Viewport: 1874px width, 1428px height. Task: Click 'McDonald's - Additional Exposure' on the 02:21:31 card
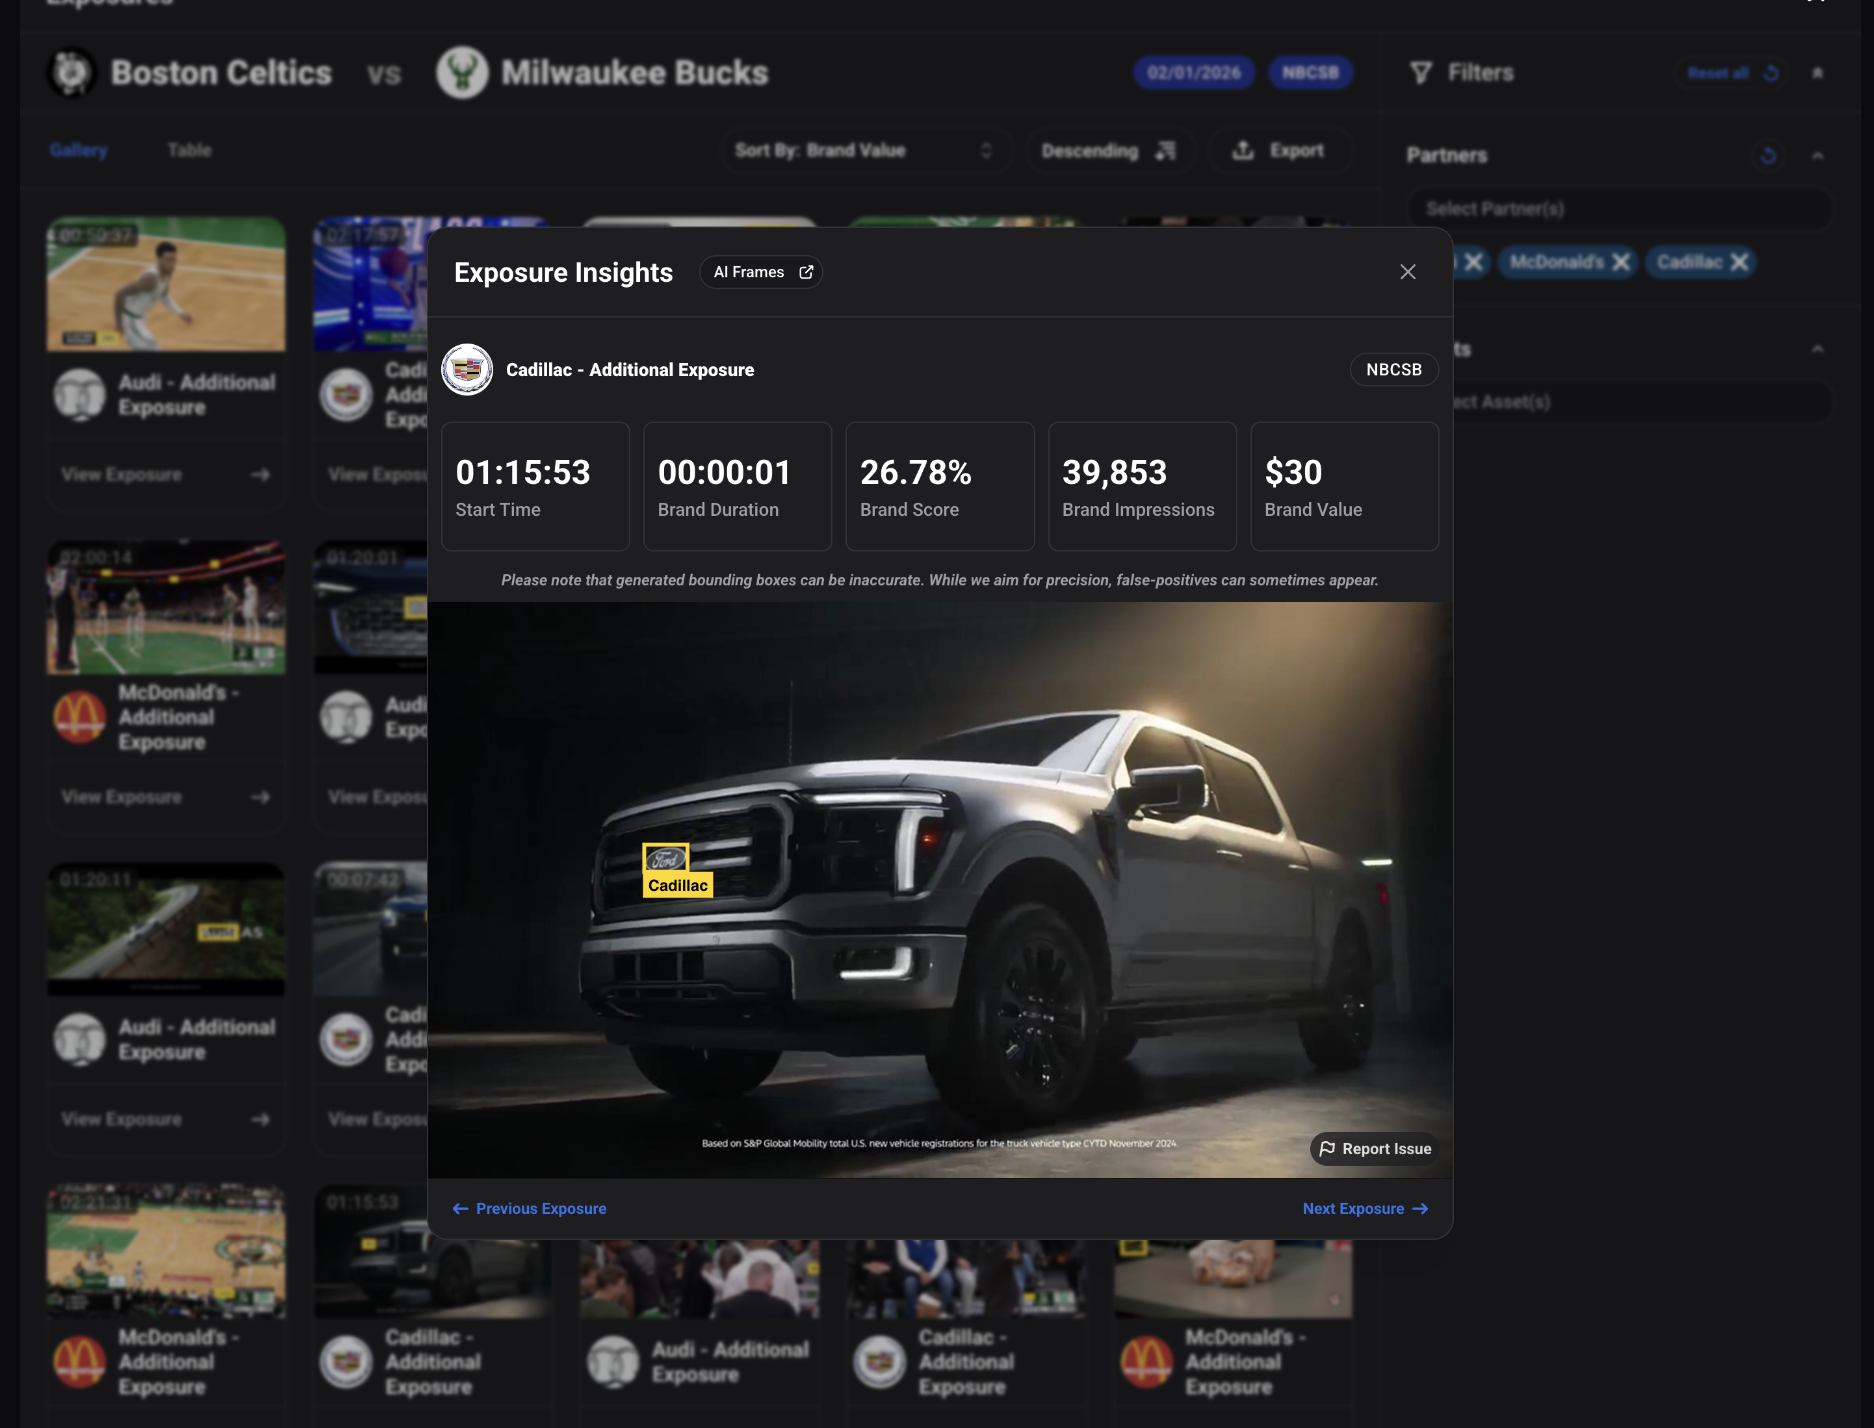coord(179,1362)
